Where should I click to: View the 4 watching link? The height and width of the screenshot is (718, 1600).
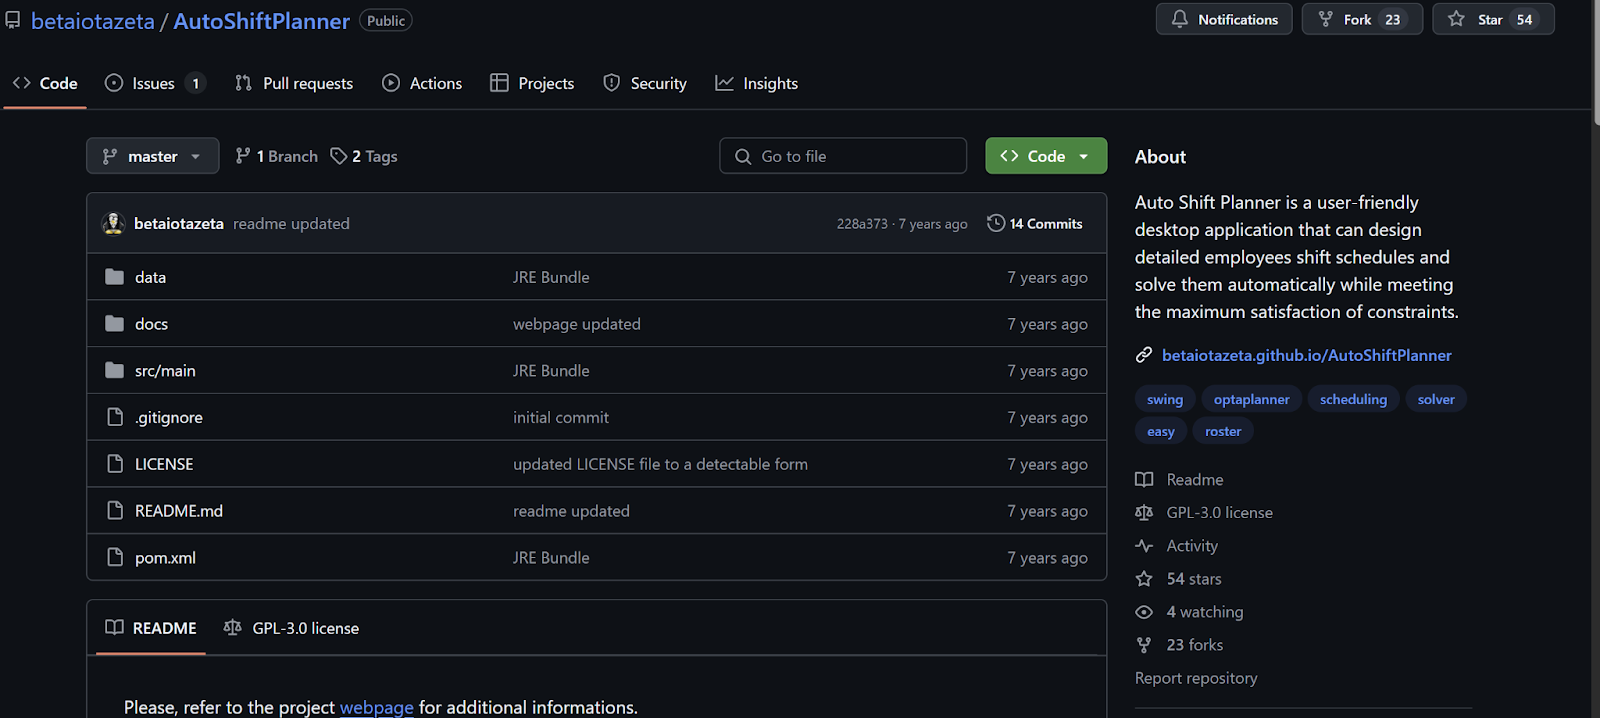pos(1205,612)
